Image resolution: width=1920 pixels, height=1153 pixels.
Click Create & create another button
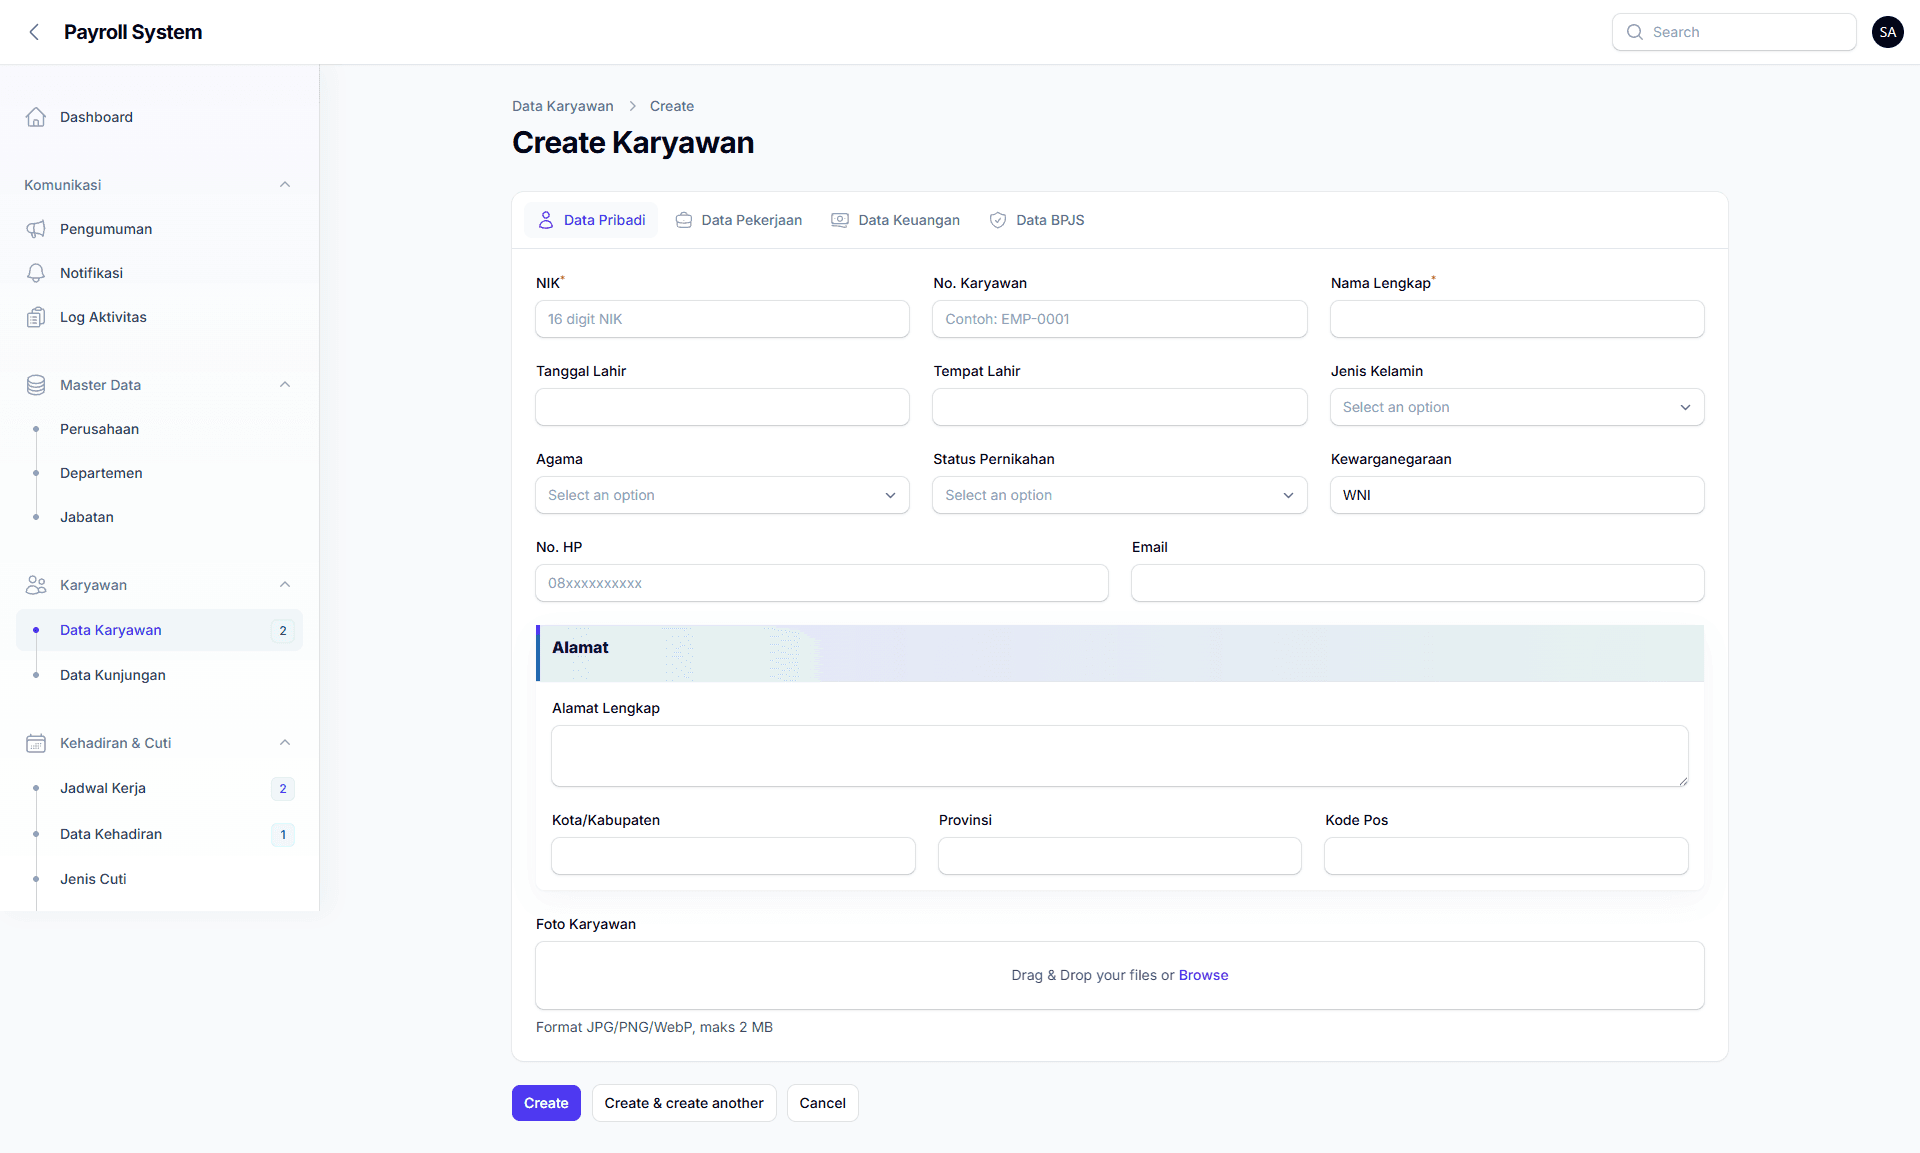(x=684, y=1103)
